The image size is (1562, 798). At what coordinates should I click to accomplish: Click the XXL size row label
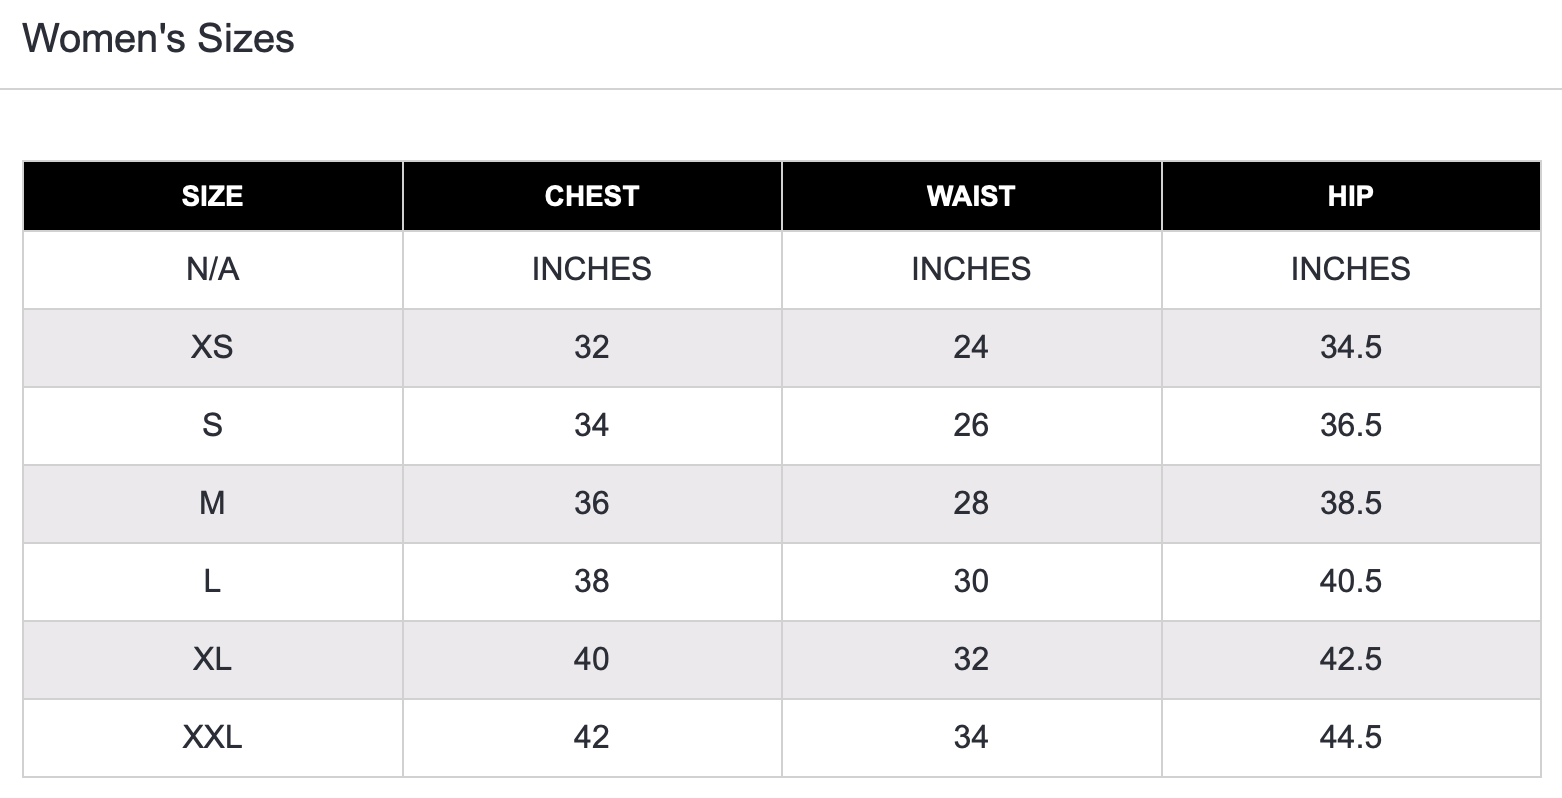(212, 737)
